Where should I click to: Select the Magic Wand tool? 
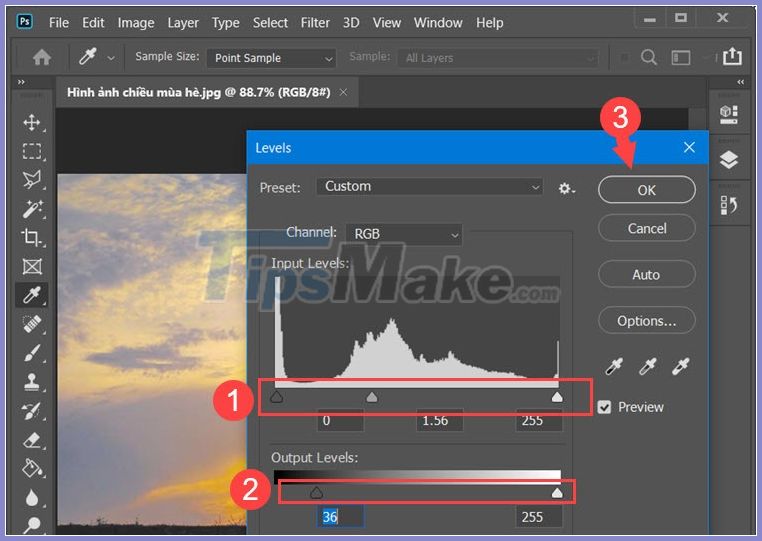[32, 209]
